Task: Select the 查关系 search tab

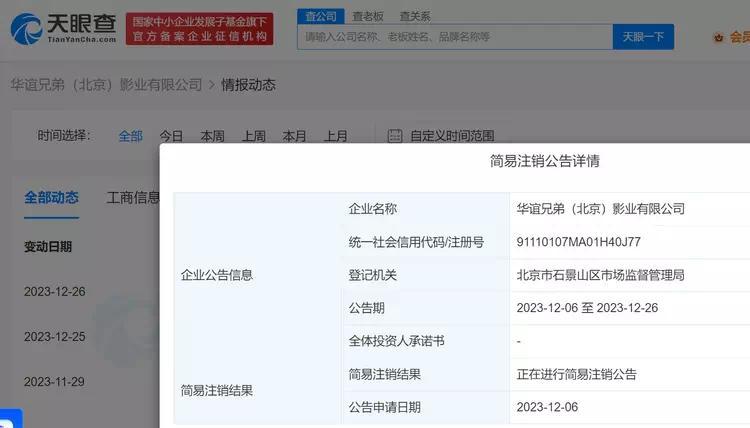Action: pyautogui.click(x=415, y=16)
